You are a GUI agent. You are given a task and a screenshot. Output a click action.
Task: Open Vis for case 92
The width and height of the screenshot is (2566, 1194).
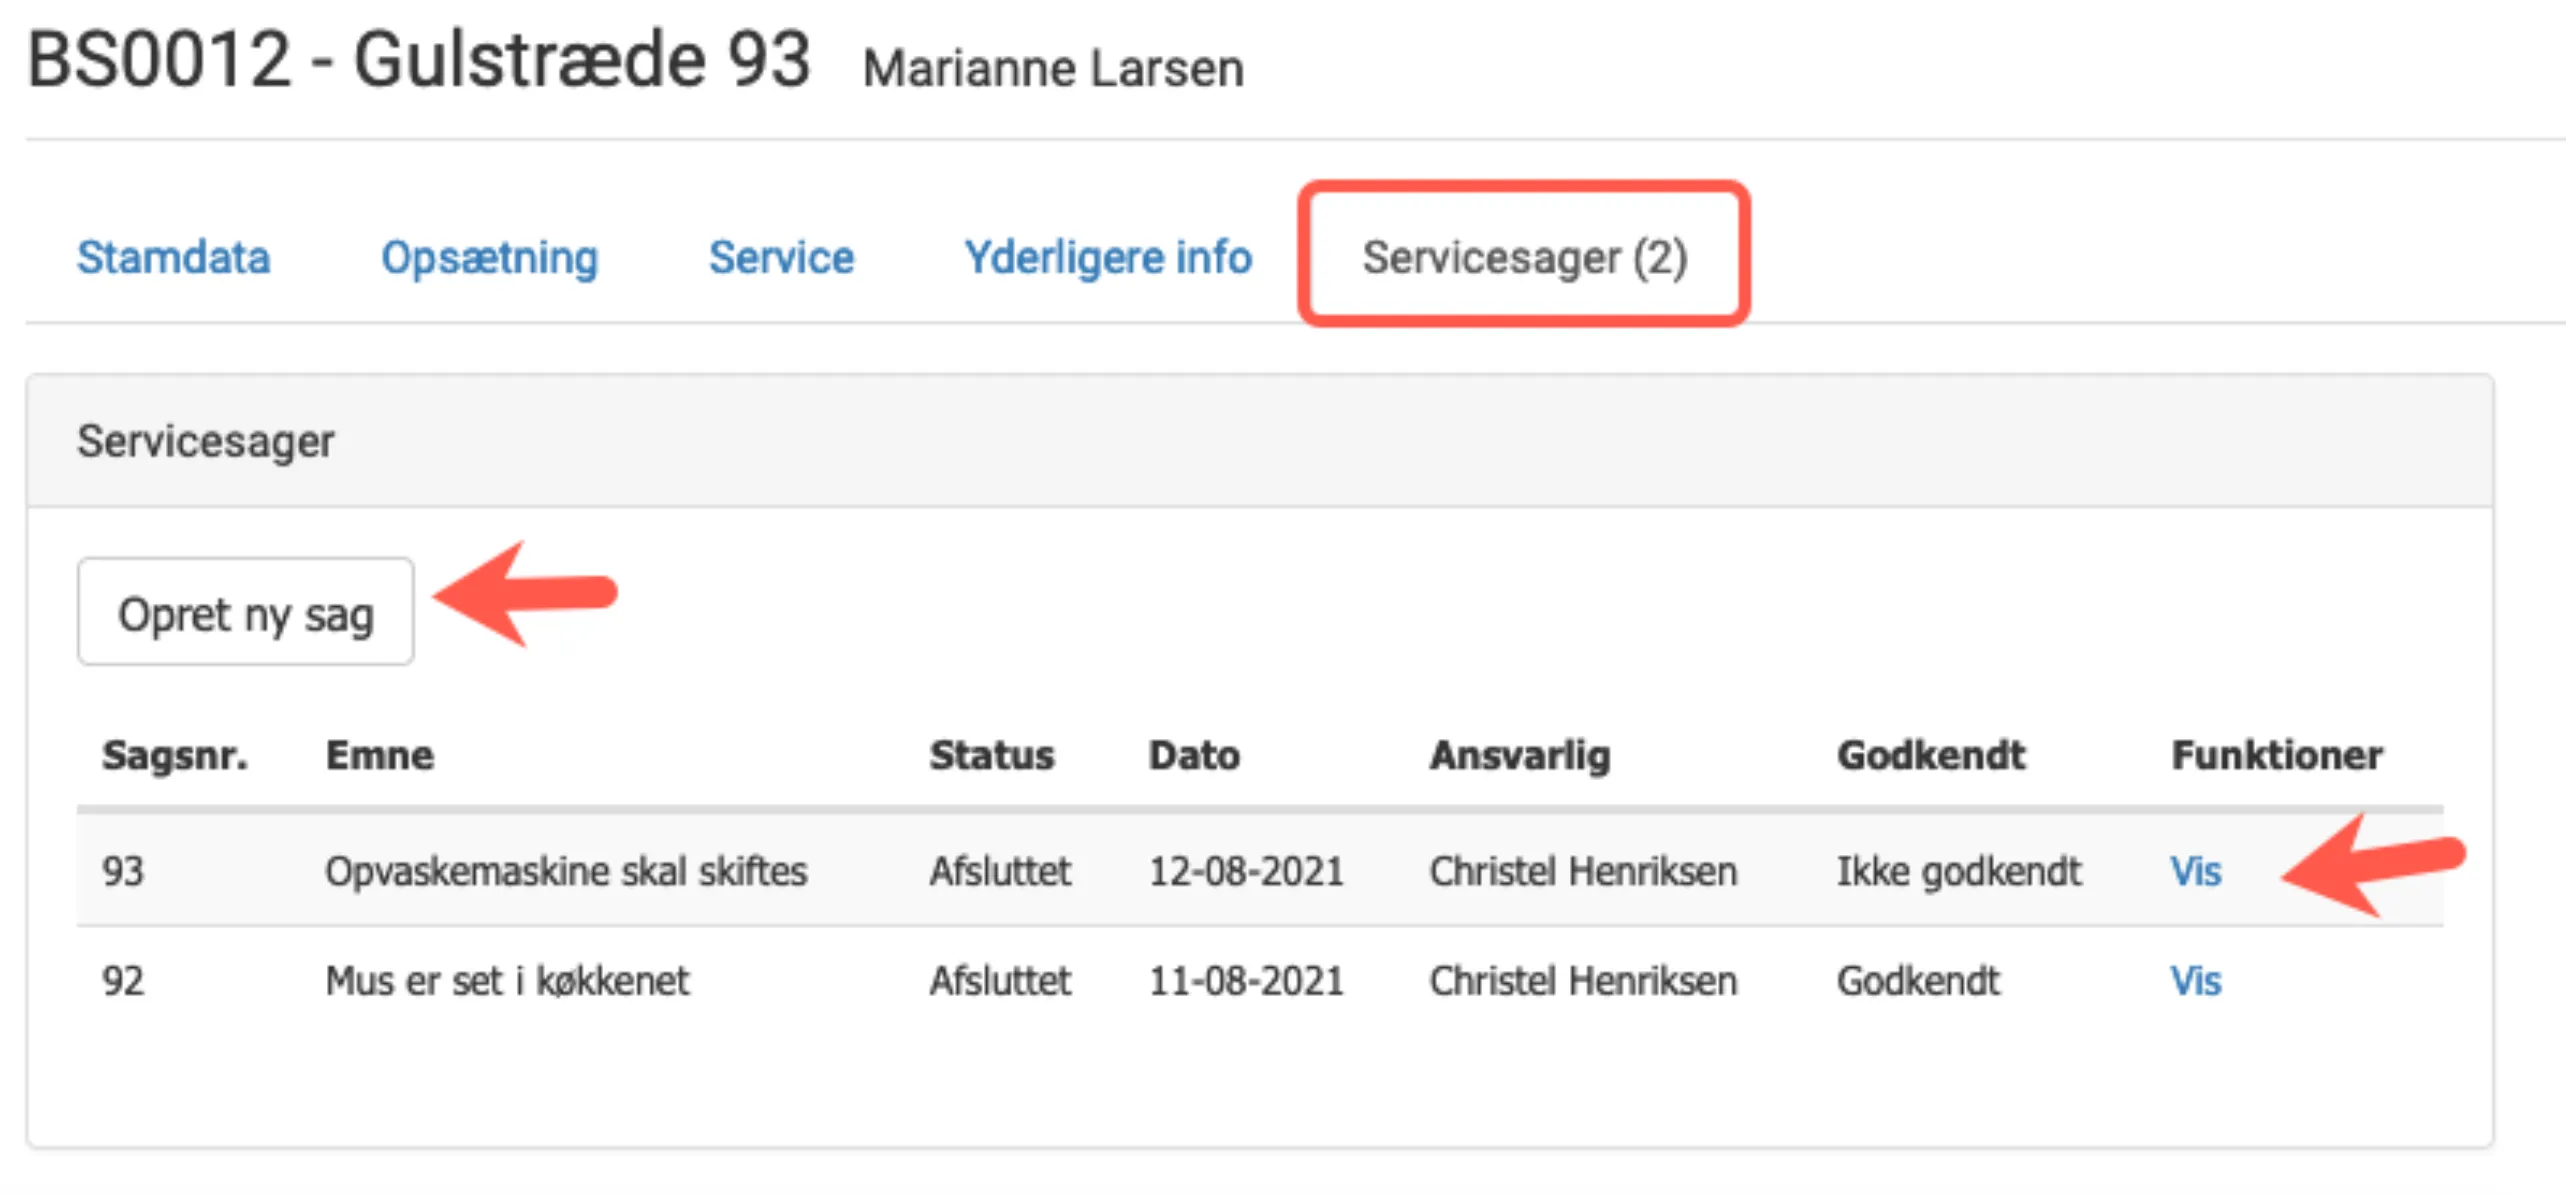click(2197, 980)
